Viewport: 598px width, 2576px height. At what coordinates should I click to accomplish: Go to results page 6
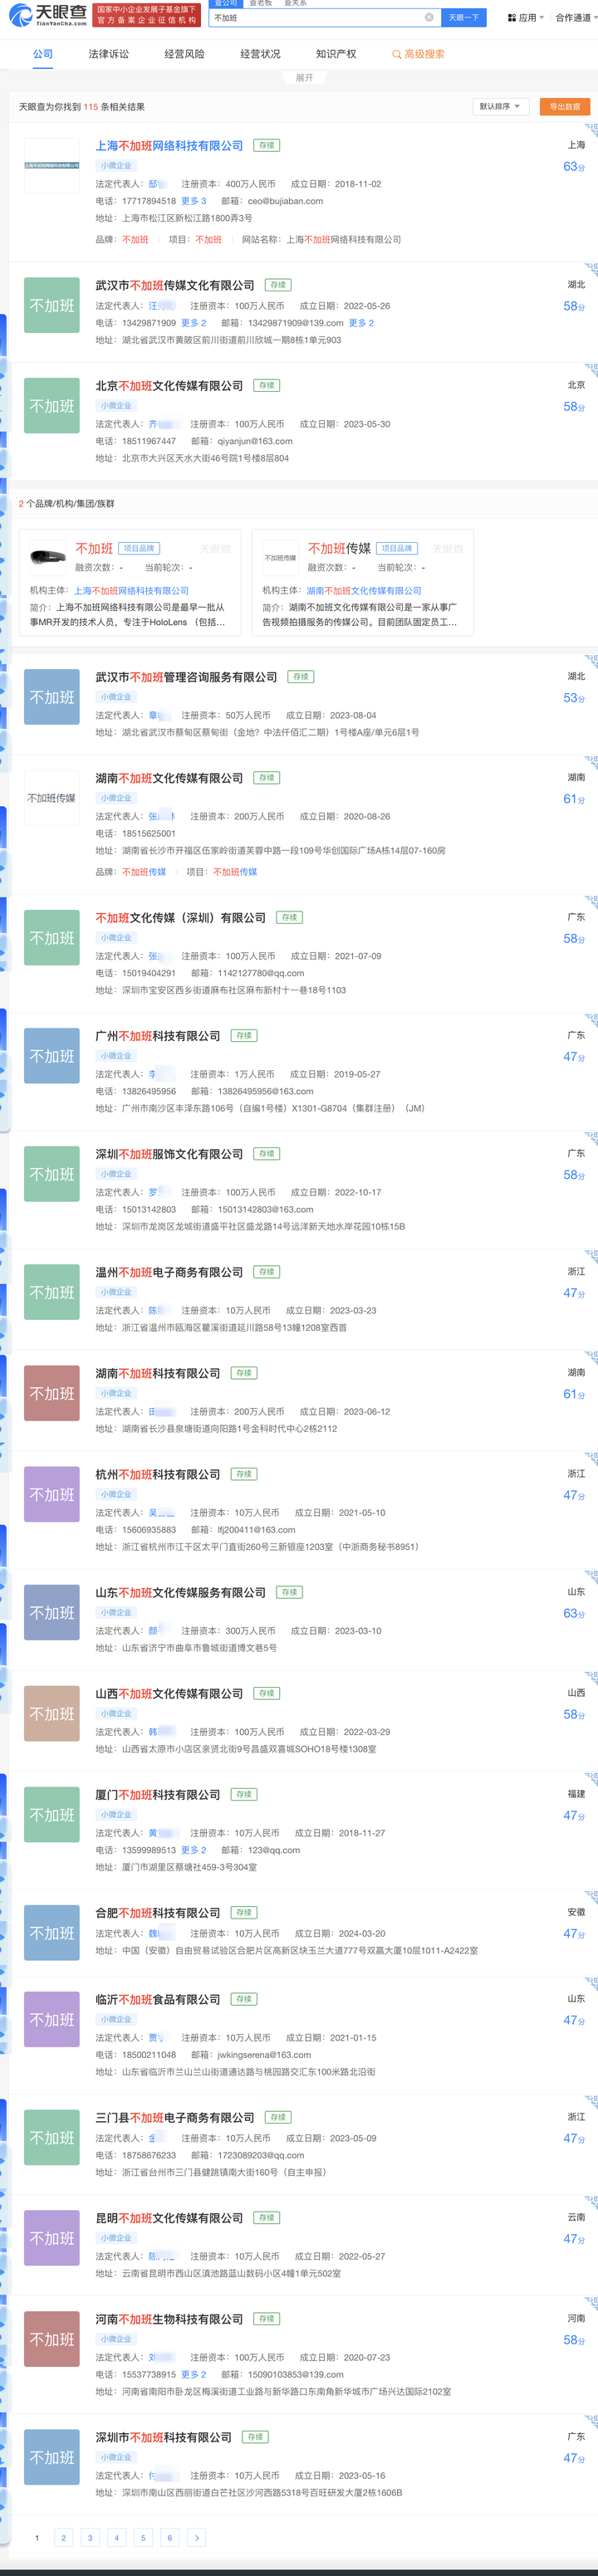(169, 2538)
